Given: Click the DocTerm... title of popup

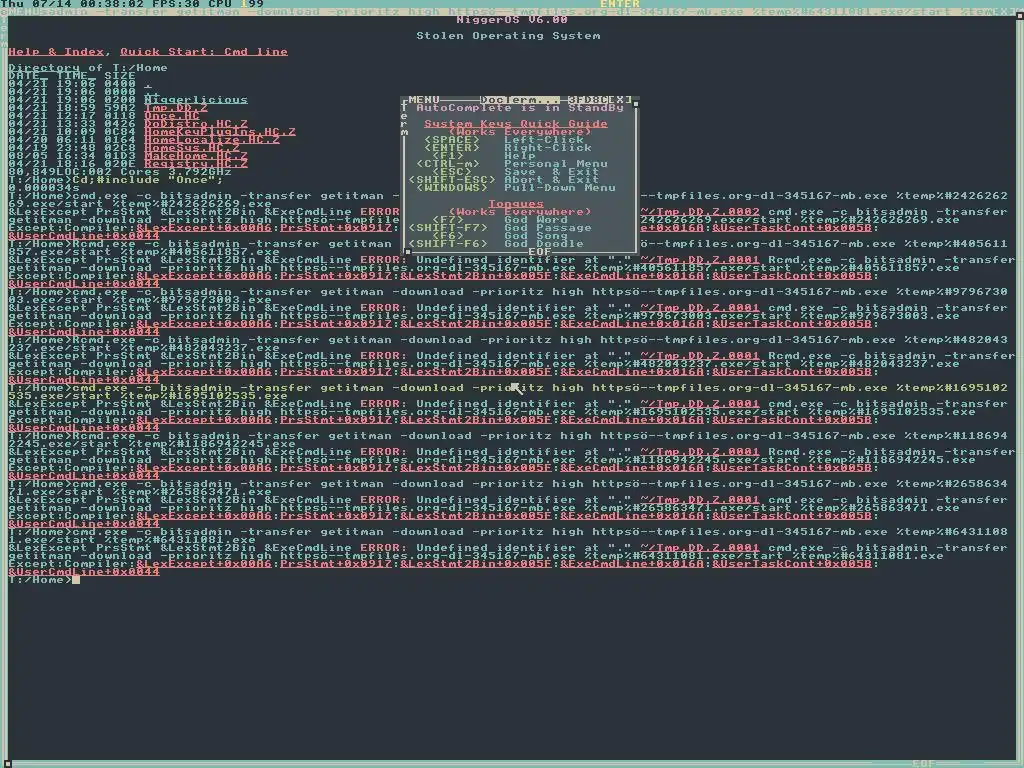Looking at the screenshot, I should pos(520,100).
